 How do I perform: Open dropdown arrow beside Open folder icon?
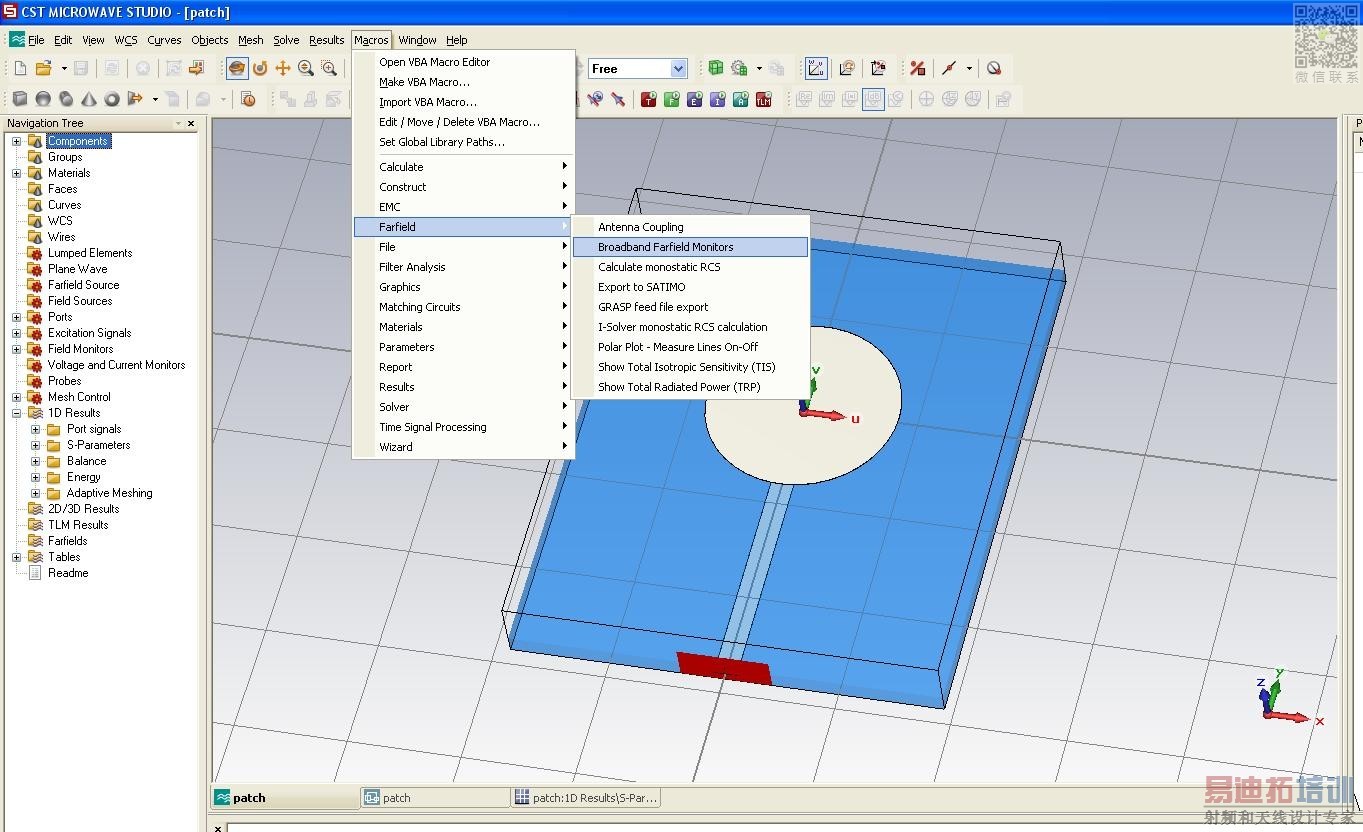coord(64,68)
